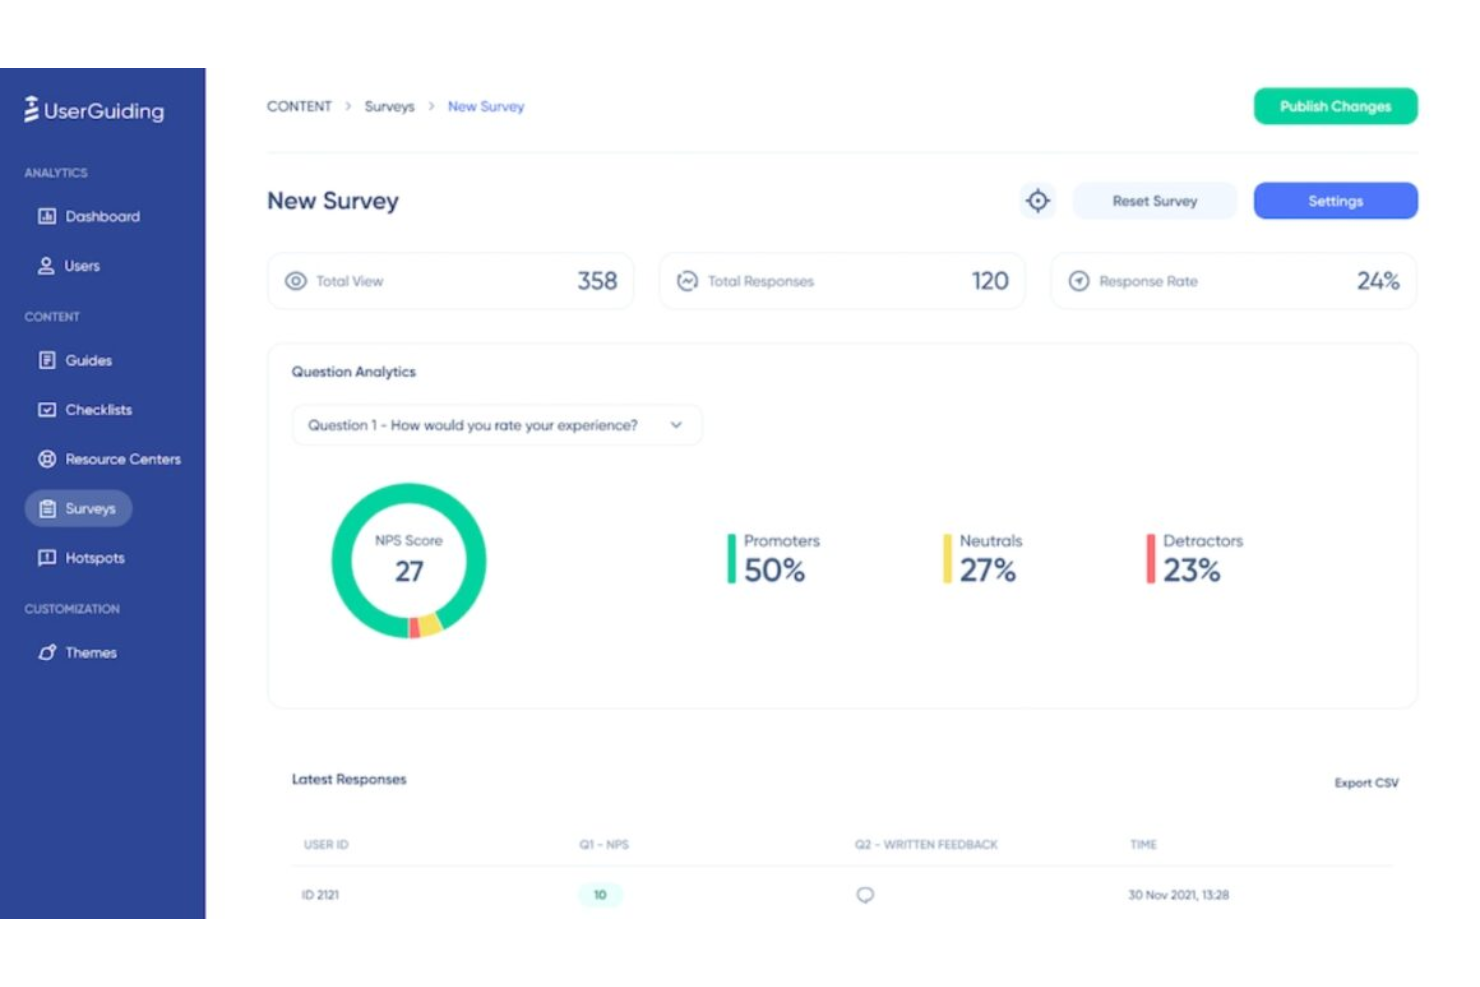Click the 30 Nov 2021, 13:28 timestamp

(1178, 895)
